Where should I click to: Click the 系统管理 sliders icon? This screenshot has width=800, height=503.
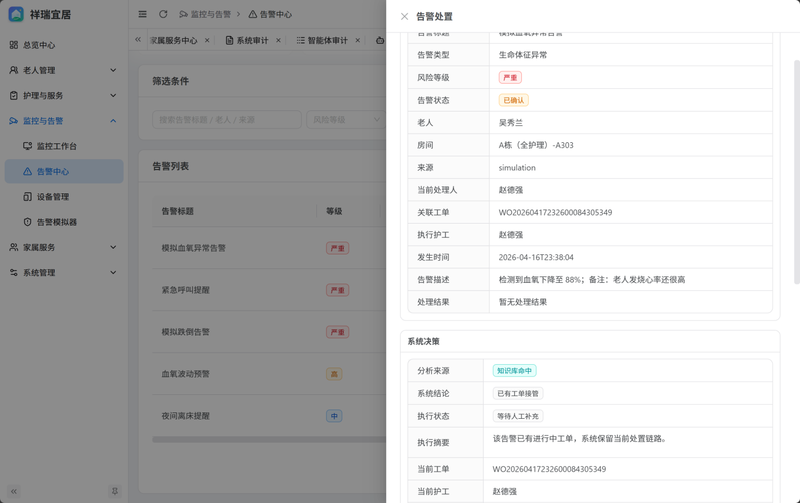pyautogui.click(x=14, y=272)
